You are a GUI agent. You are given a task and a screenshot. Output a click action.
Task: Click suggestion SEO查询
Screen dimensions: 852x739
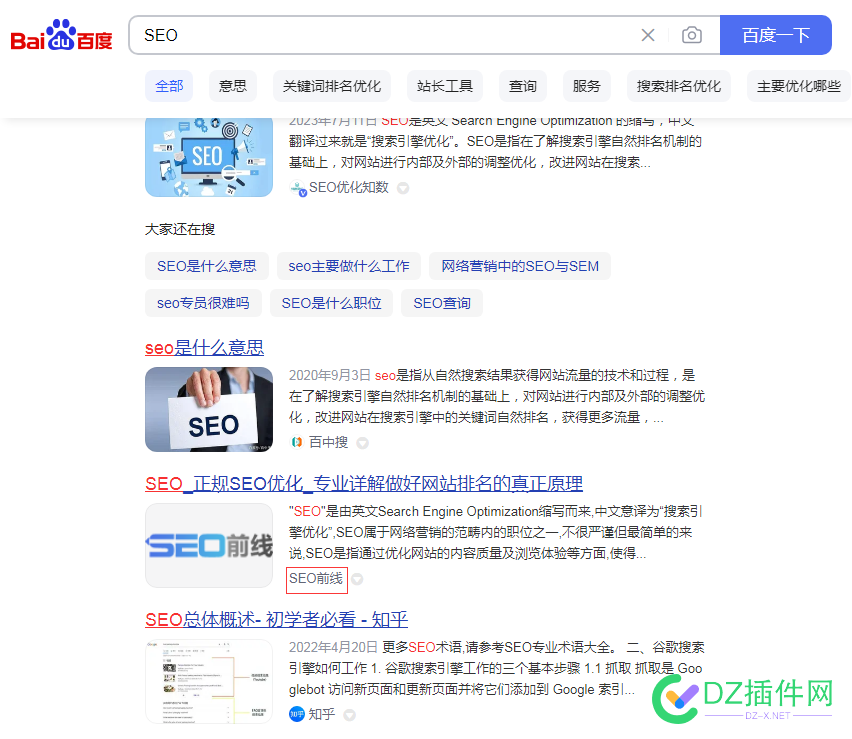click(x=441, y=303)
